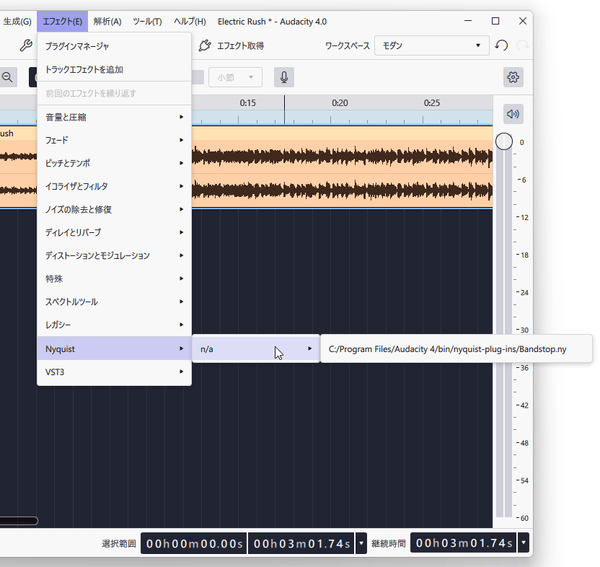Click the wrench tools icon
Screen dimensions: 600x567
pos(26,46)
